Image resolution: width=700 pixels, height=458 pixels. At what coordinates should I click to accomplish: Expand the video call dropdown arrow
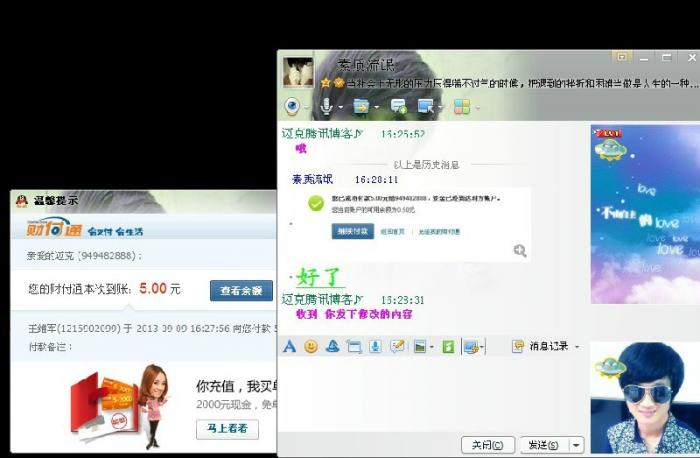[x=307, y=107]
